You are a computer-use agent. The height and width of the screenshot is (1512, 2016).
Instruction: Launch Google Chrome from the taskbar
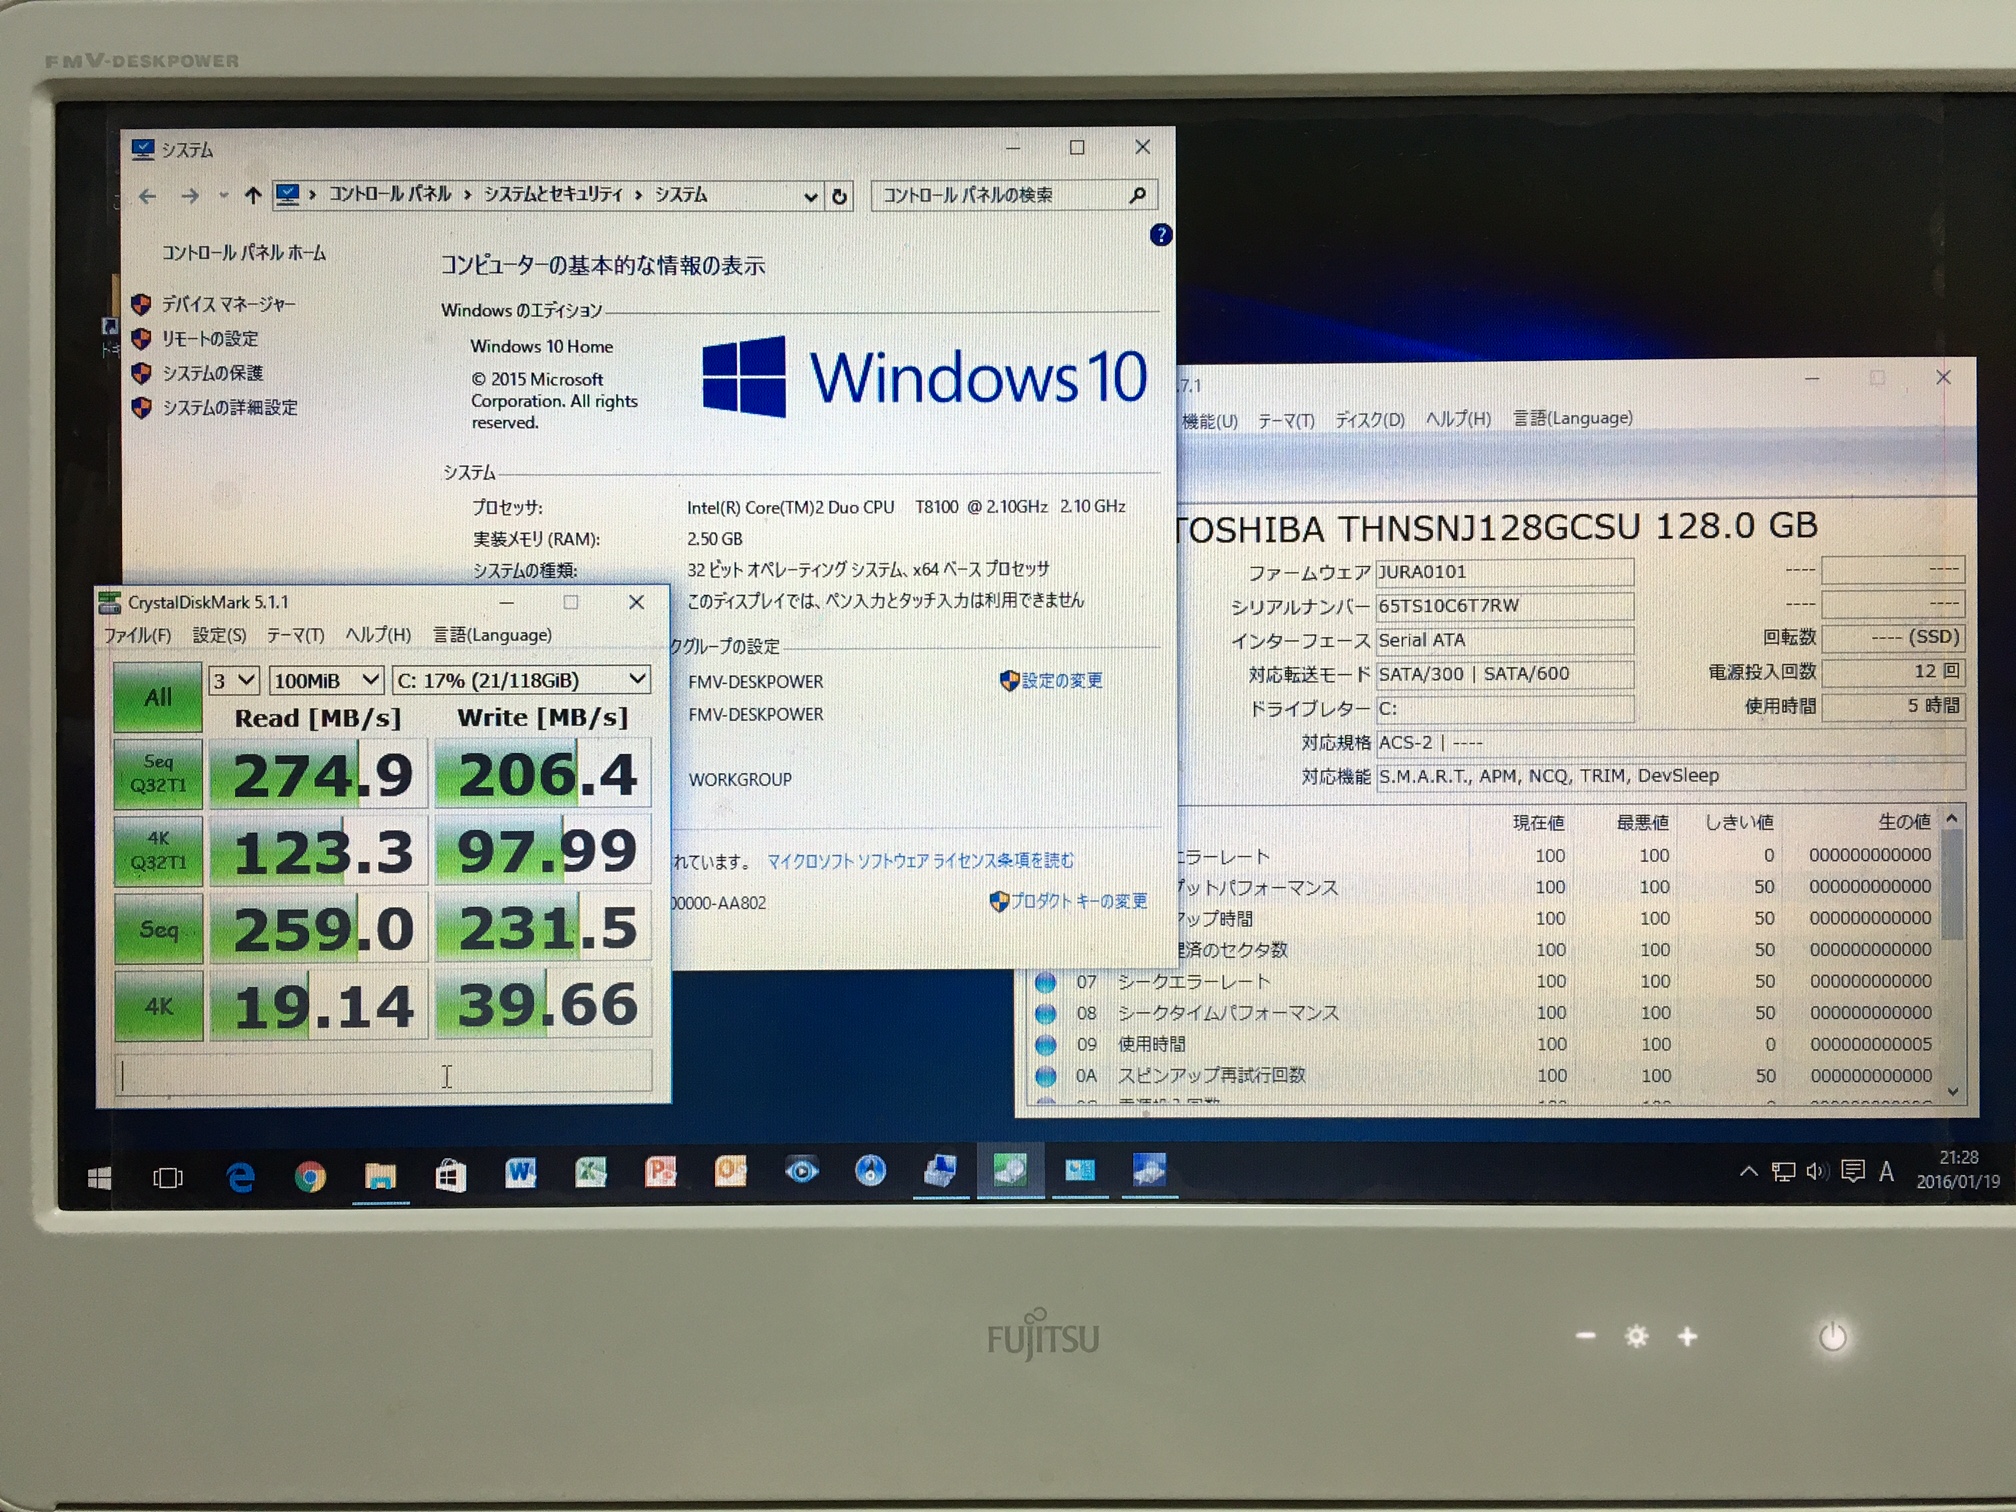(310, 1177)
